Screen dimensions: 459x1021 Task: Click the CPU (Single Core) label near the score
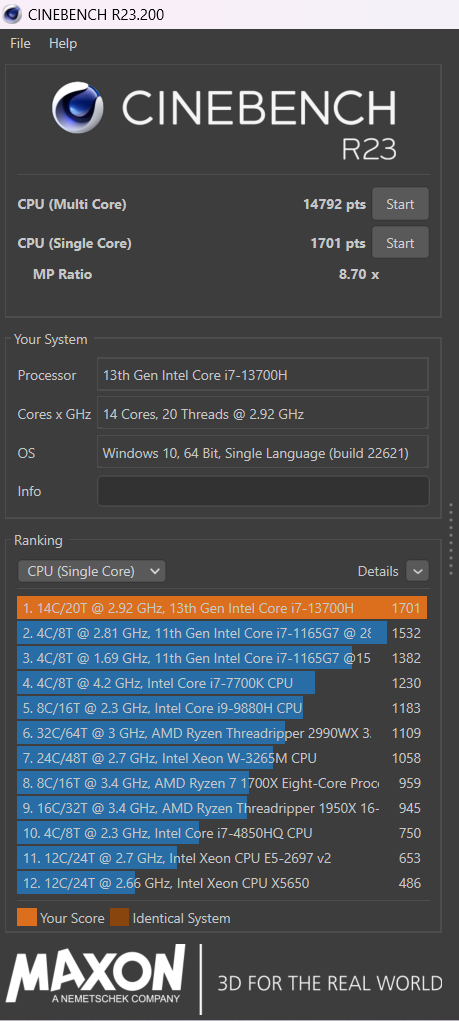pyautogui.click(x=75, y=244)
